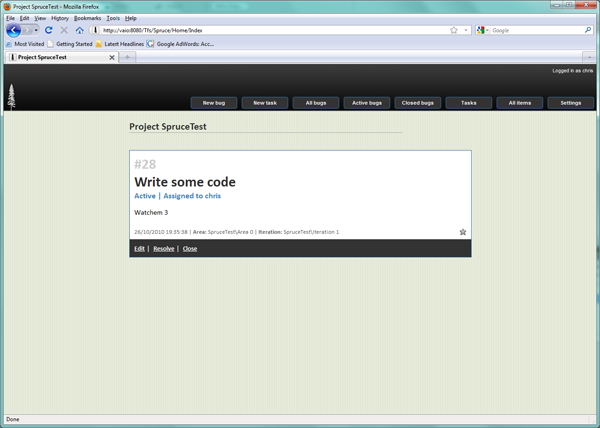Bookmark this page with the star icon
This screenshot has height=428, width=600.
click(x=454, y=30)
